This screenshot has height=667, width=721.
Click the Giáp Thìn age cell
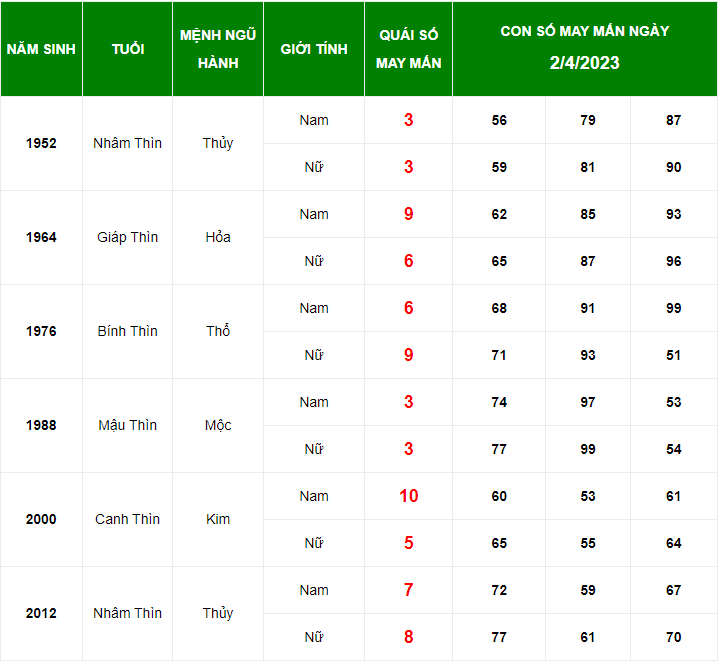point(127,238)
